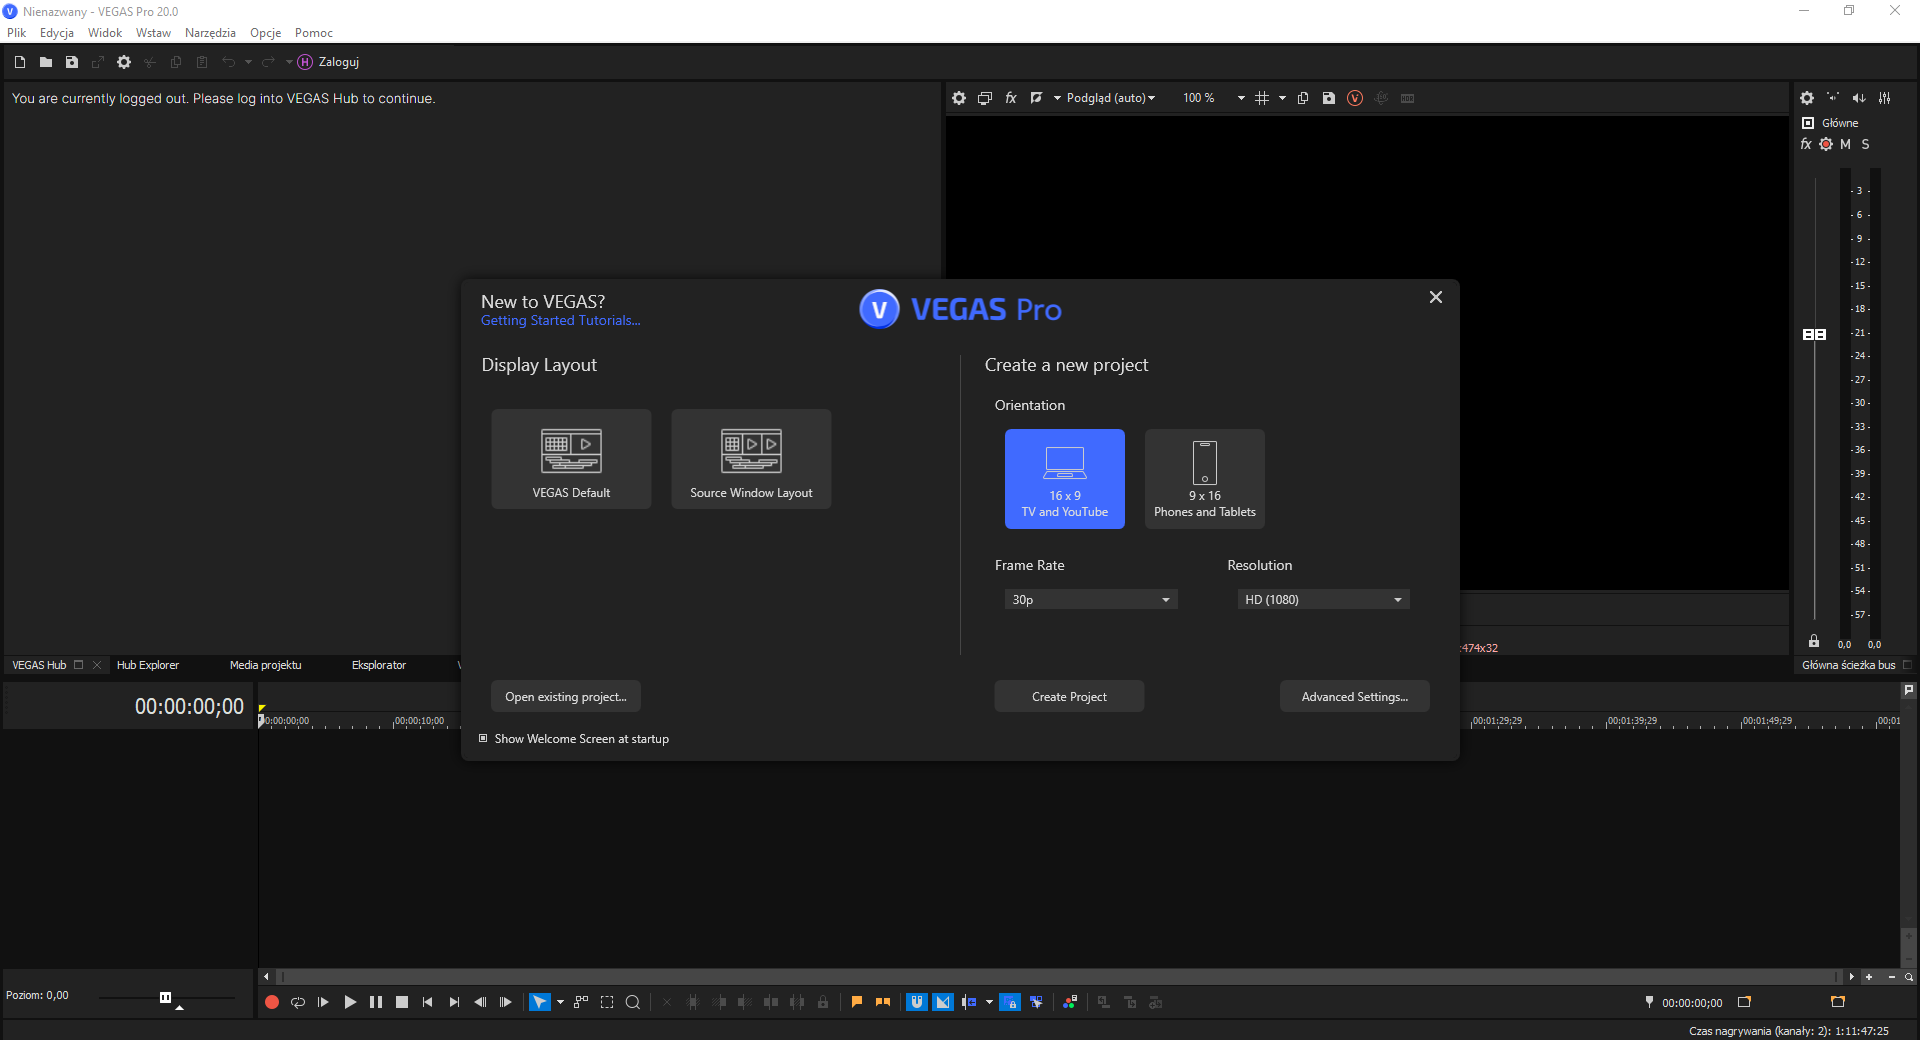Open the Frame Rate 30p dropdown

tap(1091, 600)
